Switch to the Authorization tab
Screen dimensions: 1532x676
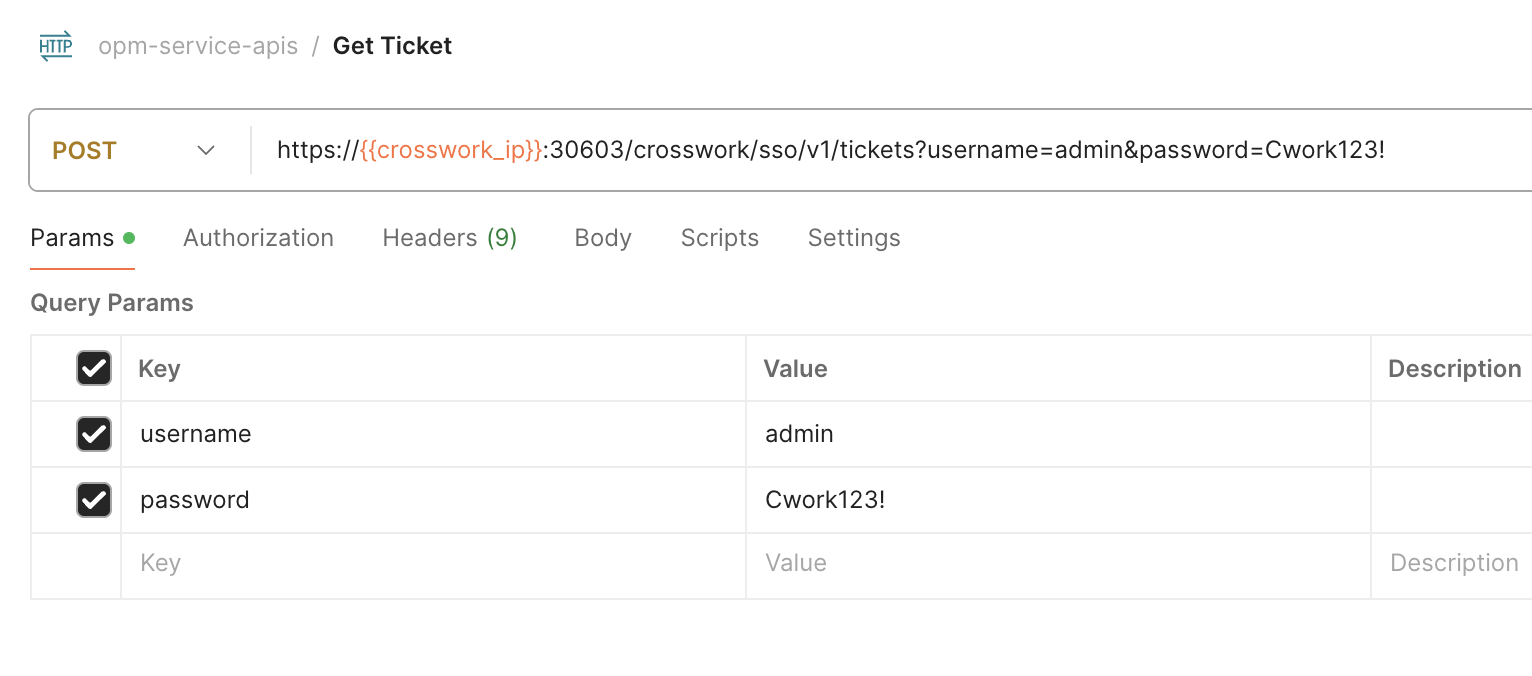(x=258, y=238)
